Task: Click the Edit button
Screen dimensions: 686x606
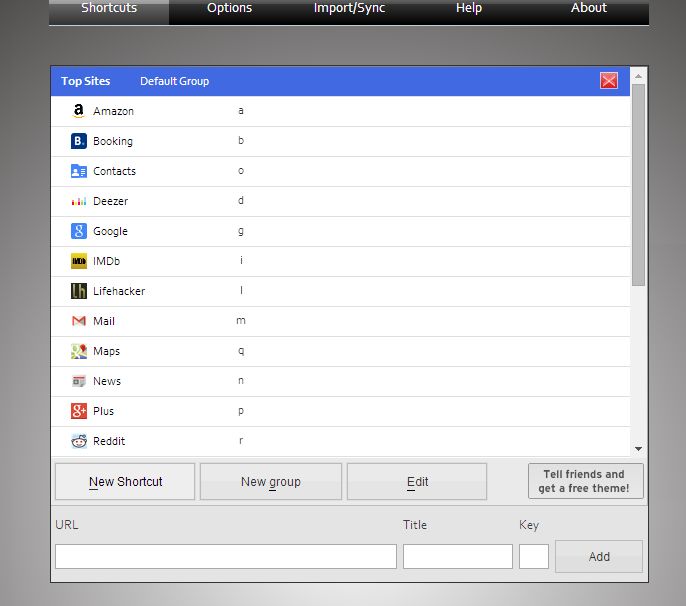Action: [x=417, y=481]
